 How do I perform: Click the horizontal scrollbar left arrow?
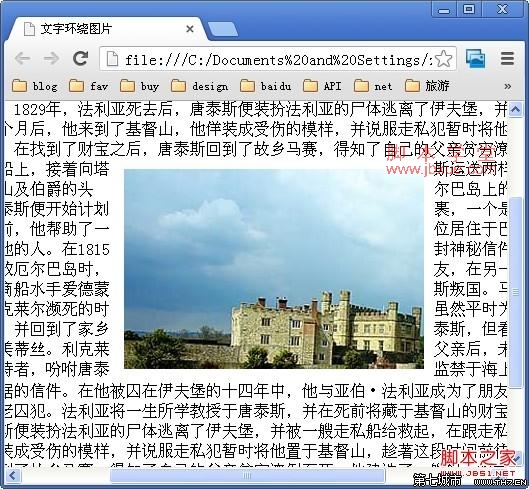coord(13,476)
